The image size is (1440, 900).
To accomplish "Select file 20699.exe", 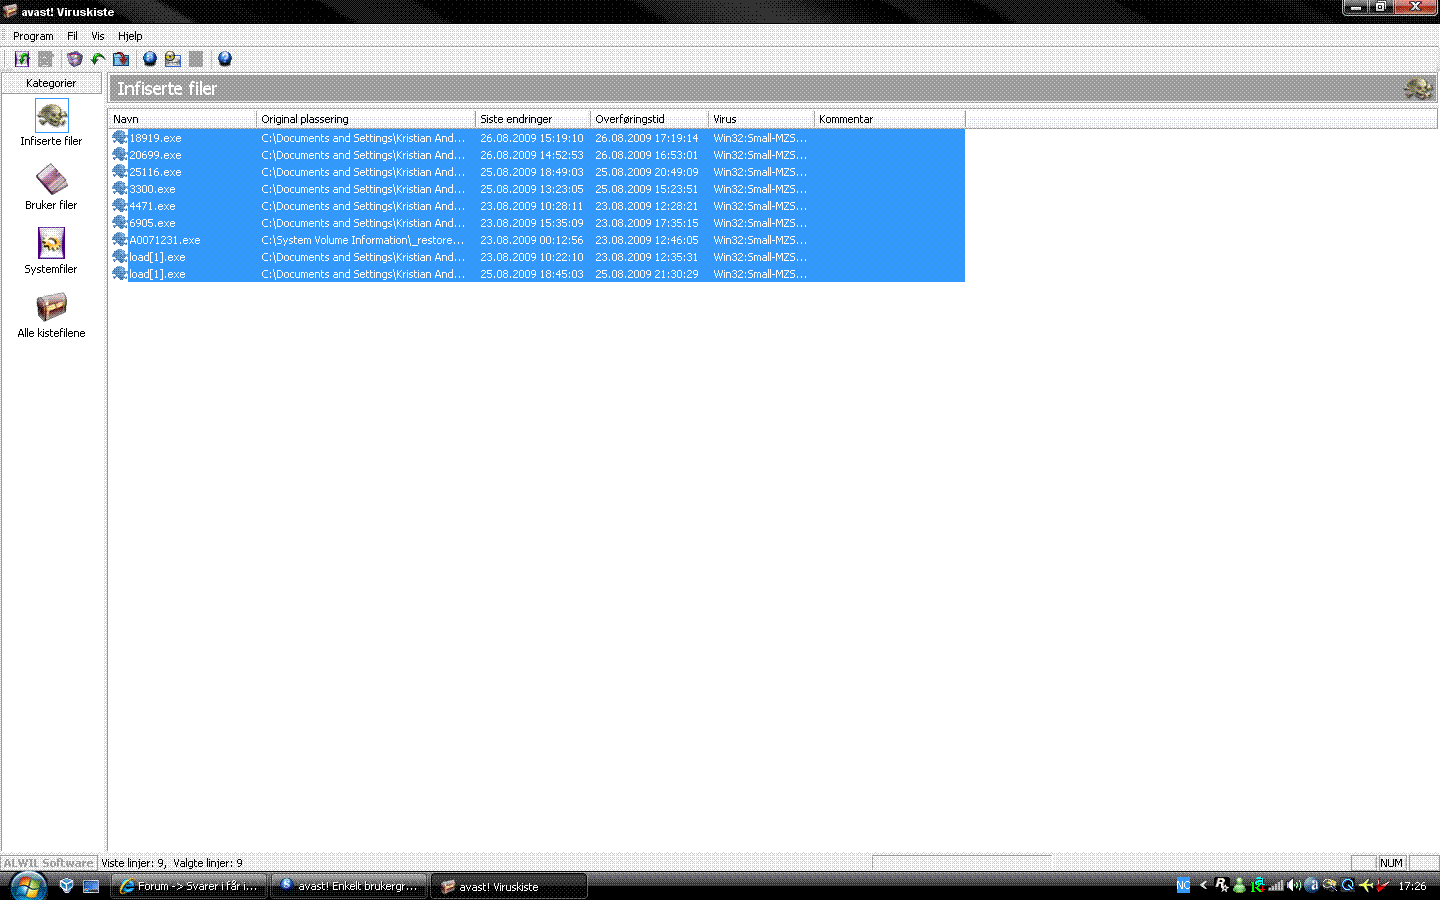I will (x=155, y=155).
